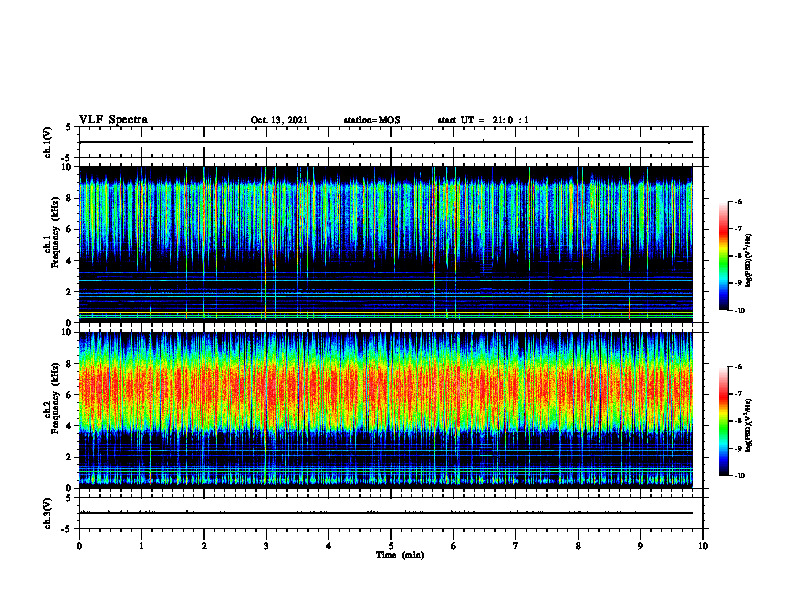Click time axis tick label "9"
Image resolution: width=792 pixels, height=612 pixels.
pos(640,546)
